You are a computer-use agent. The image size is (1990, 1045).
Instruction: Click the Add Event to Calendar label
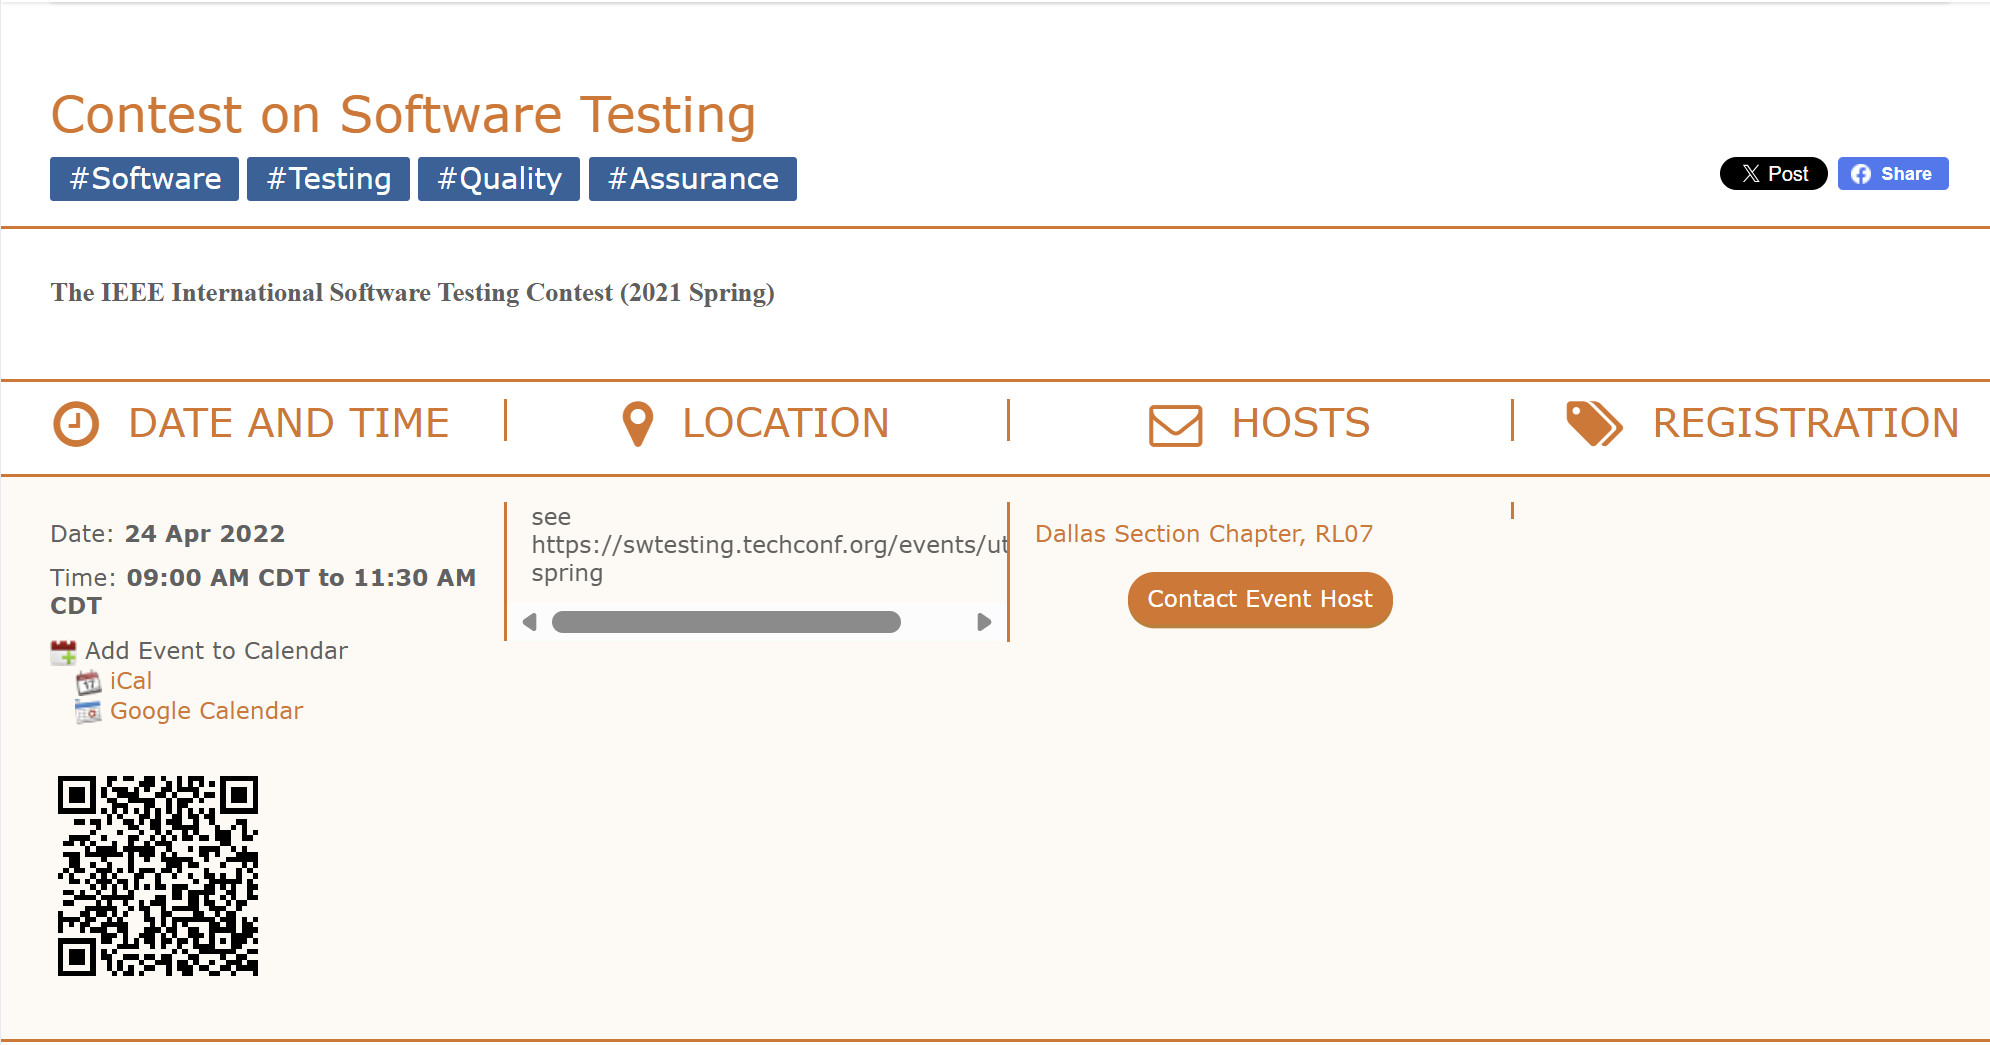(217, 651)
